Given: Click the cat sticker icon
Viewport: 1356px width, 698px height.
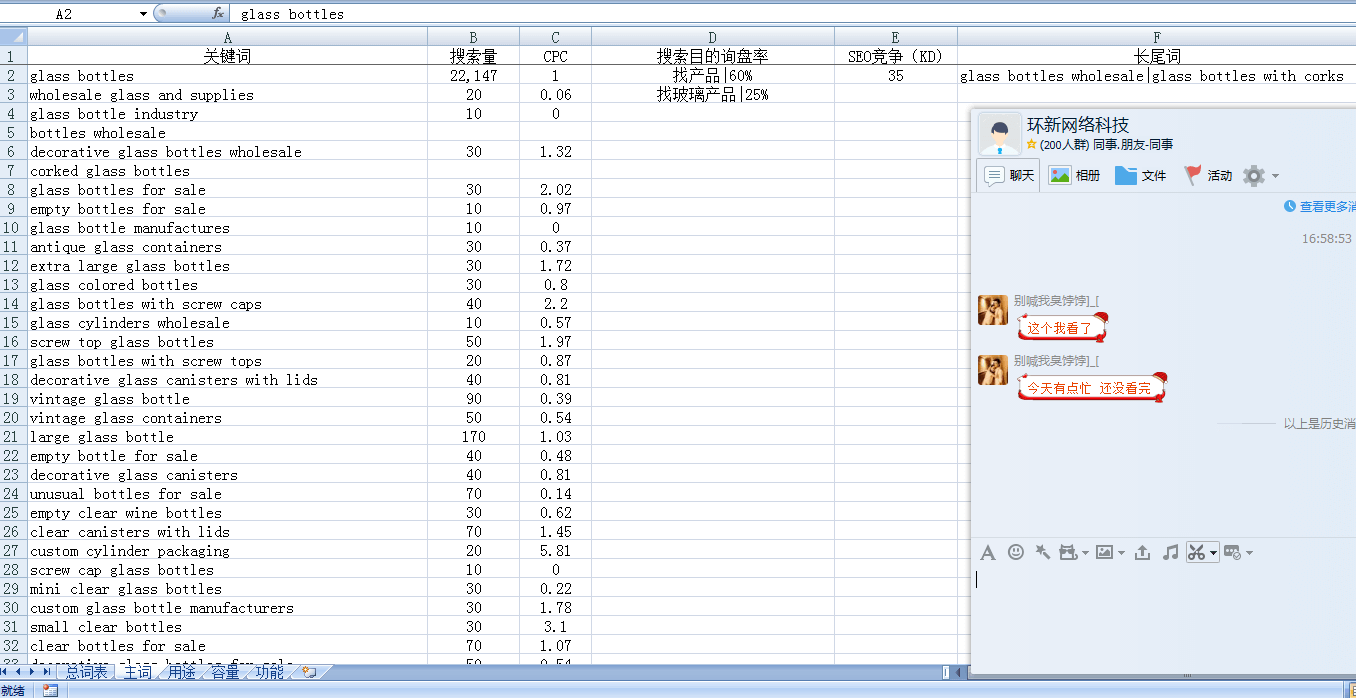Looking at the screenshot, I should pos(1068,552).
